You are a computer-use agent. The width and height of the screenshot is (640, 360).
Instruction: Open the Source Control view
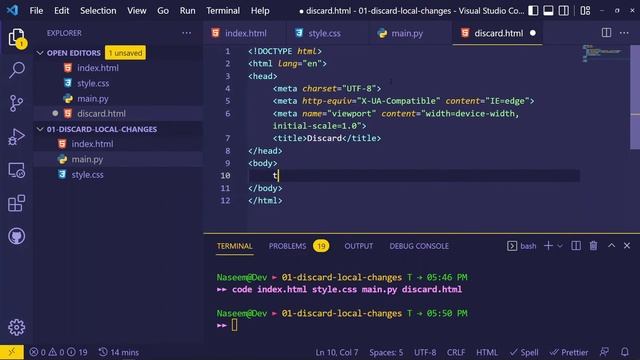(x=17, y=103)
